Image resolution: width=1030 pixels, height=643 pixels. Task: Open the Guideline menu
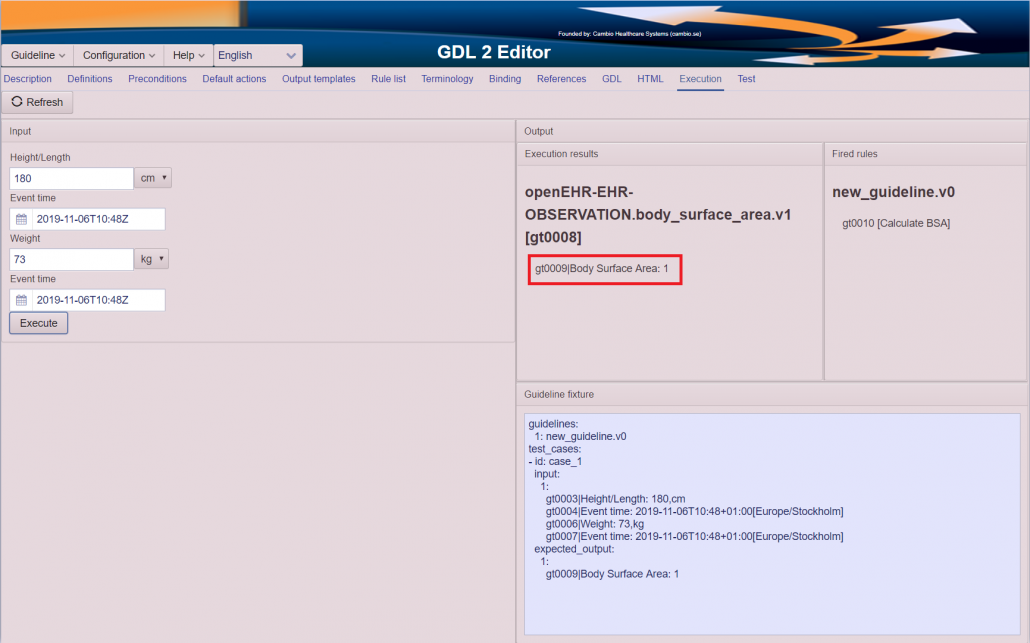click(x=36, y=55)
